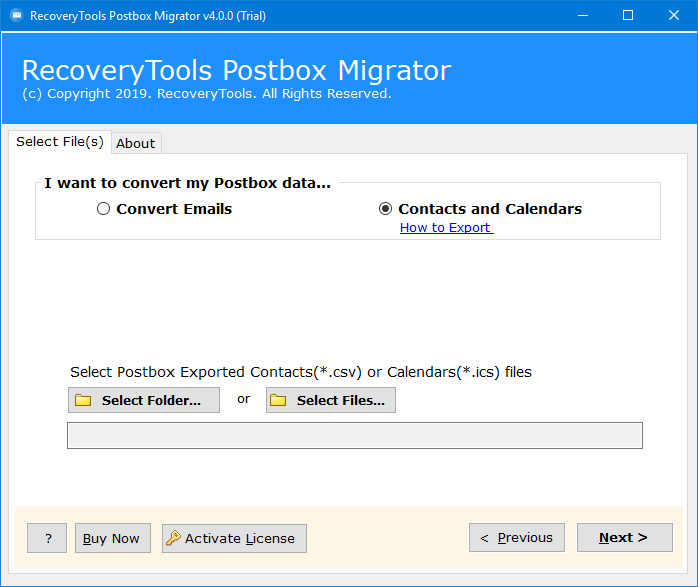Select the Convert Emails radio option
The image size is (698, 587).
tap(103, 209)
